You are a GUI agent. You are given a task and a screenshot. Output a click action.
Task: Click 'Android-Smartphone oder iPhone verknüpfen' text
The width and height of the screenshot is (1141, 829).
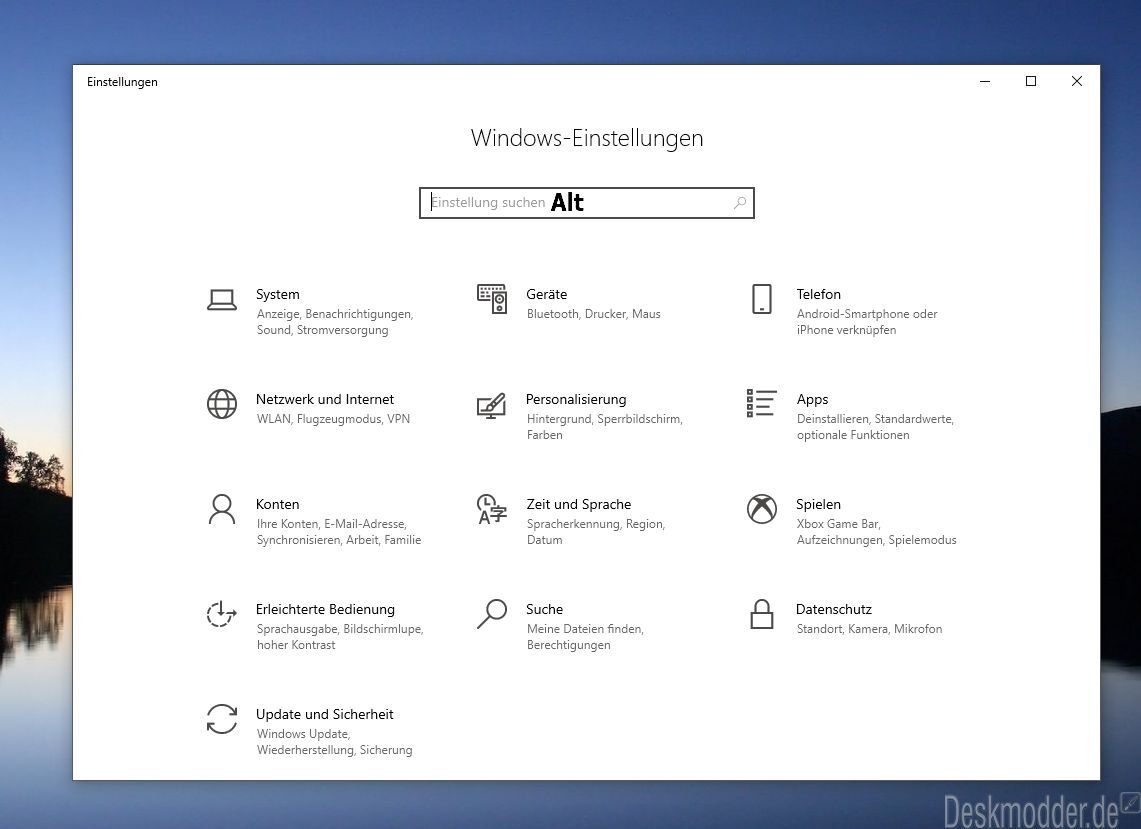pos(867,322)
